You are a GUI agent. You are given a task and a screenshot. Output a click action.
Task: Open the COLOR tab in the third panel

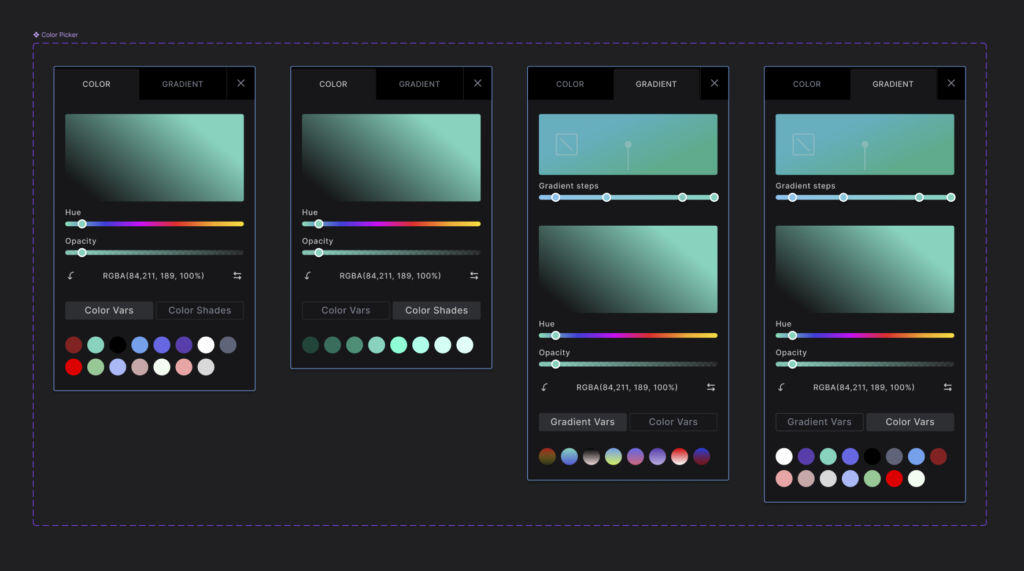click(570, 84)
